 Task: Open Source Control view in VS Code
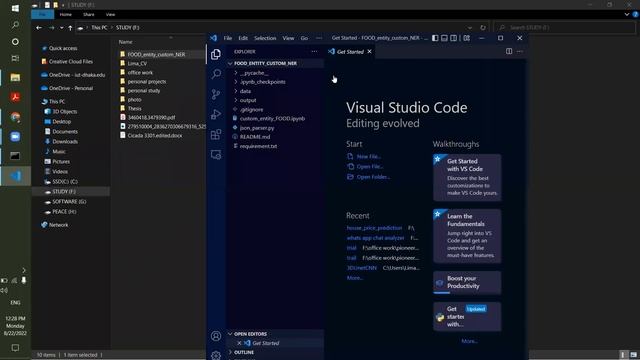pyautogui.click(x=216, y=94)
